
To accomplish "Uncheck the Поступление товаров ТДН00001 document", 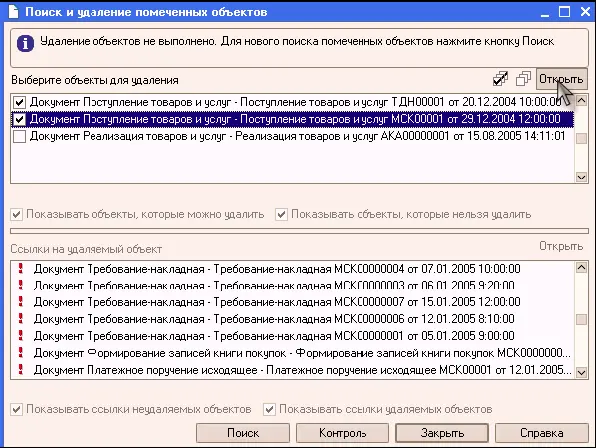I will [x=19, y=102].
